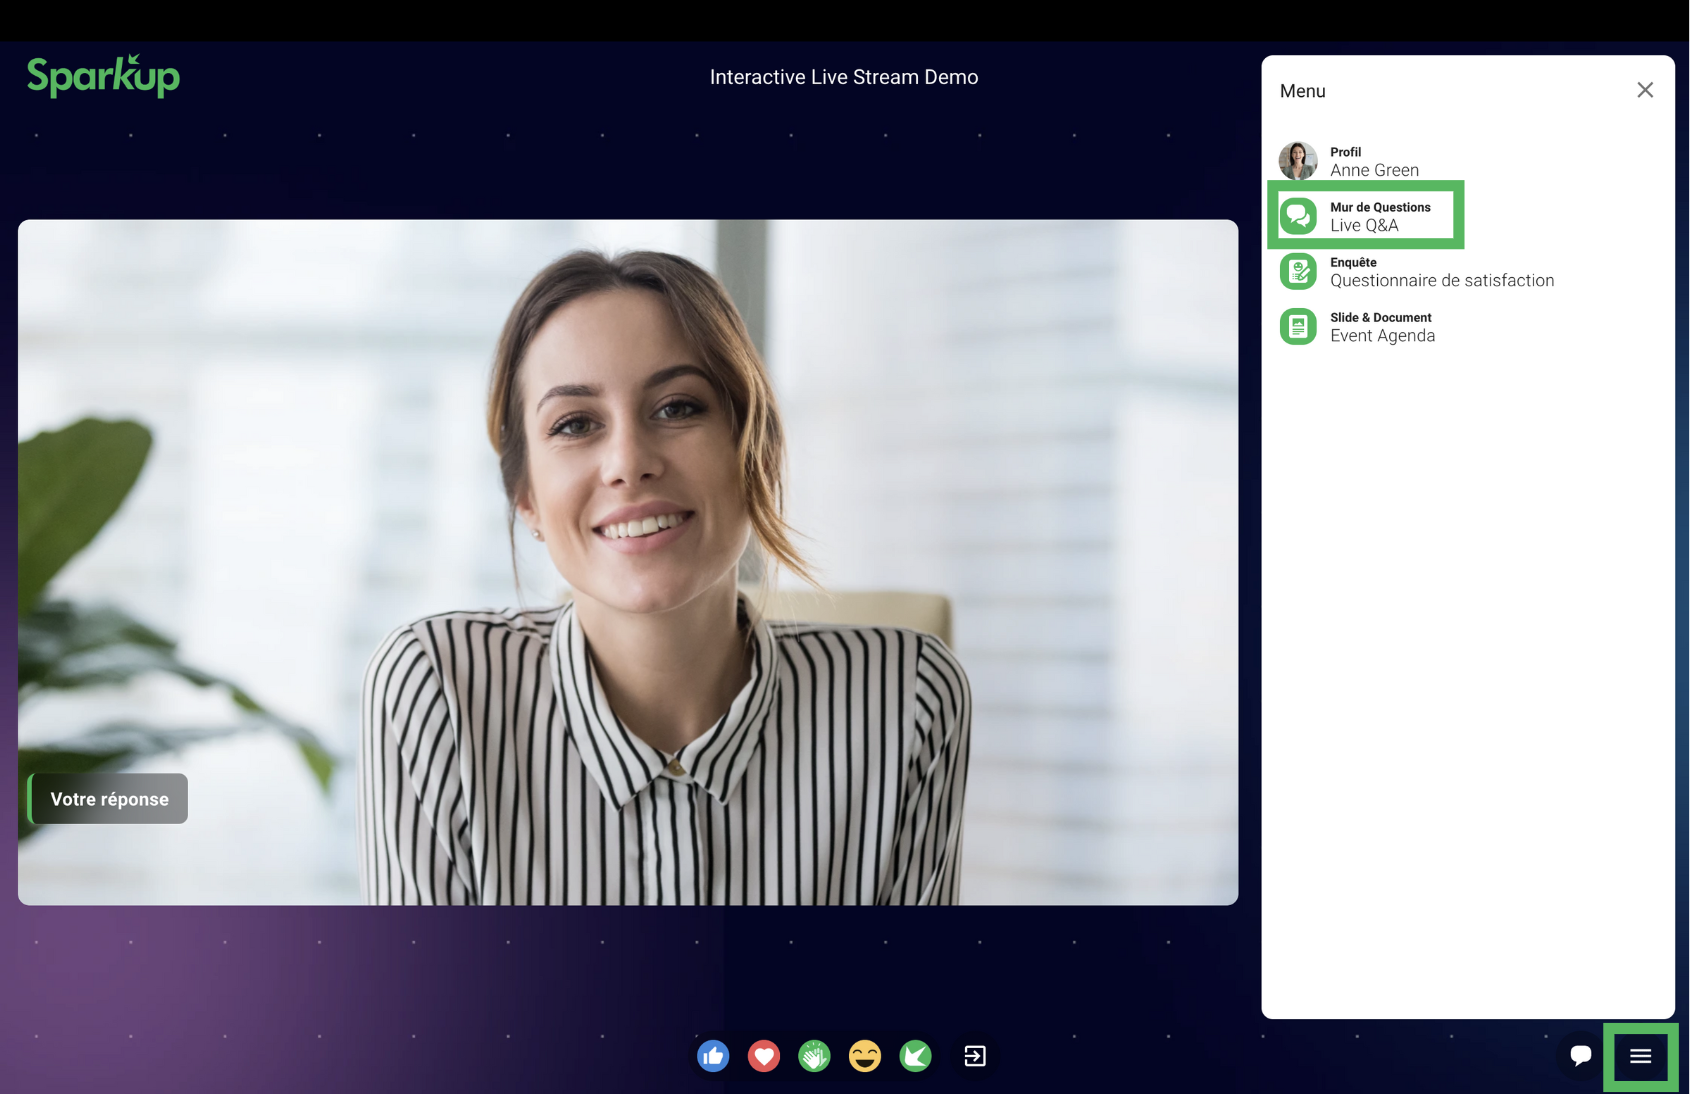
Task: Click the Sparkup logo
Action: pos(103,76)
